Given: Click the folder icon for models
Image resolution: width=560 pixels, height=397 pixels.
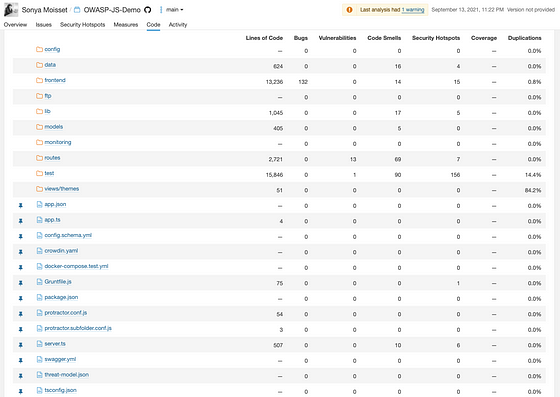Looking at the screenshot, I should (39, 127).
